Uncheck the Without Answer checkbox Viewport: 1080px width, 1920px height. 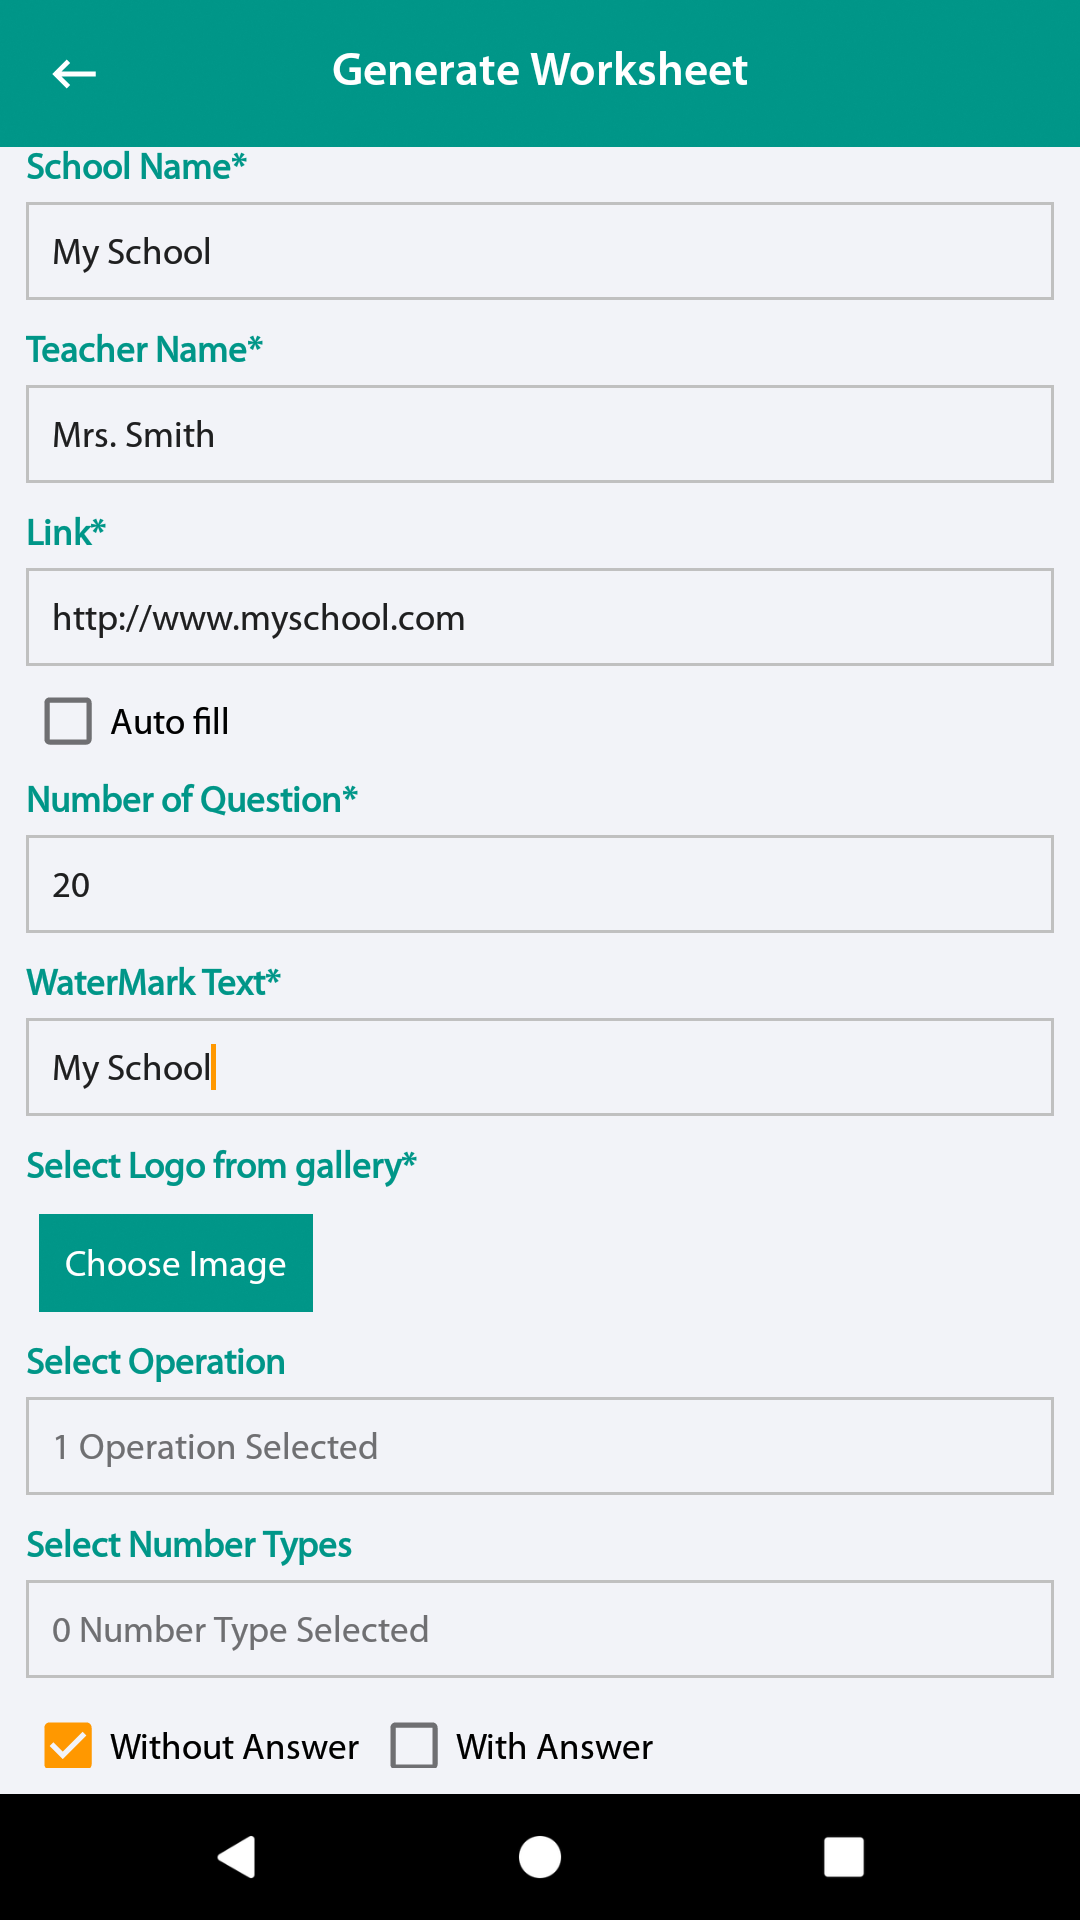point(68,1746)
